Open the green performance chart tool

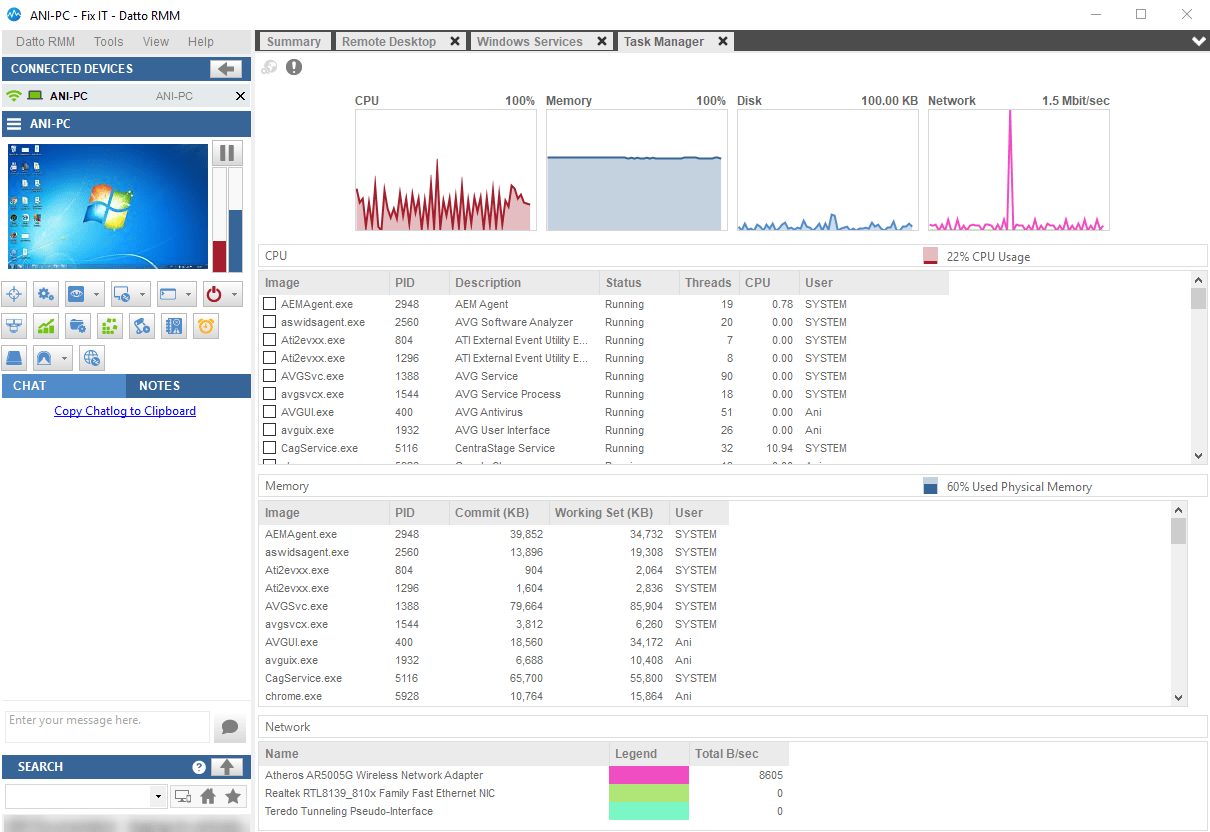point(45,325)
